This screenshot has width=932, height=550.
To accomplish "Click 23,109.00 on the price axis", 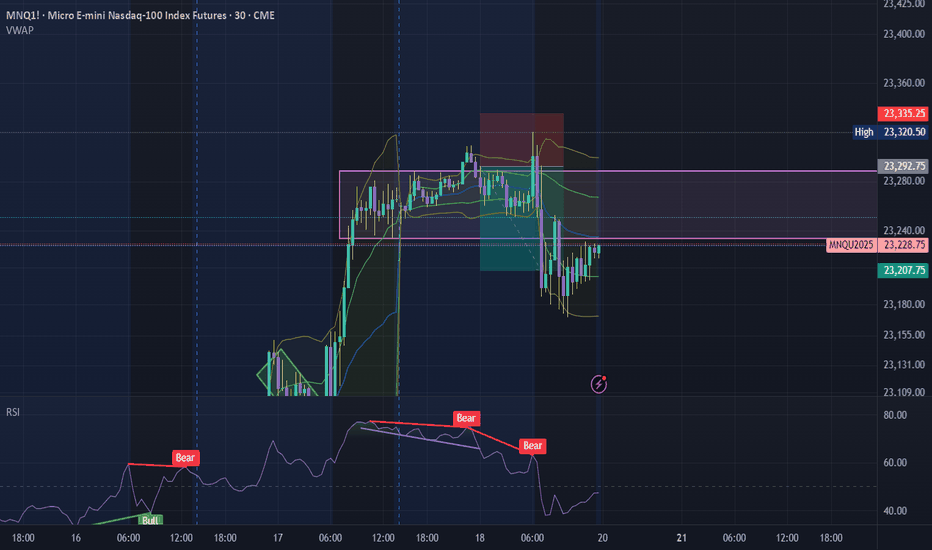I will [x=903, y=392].
